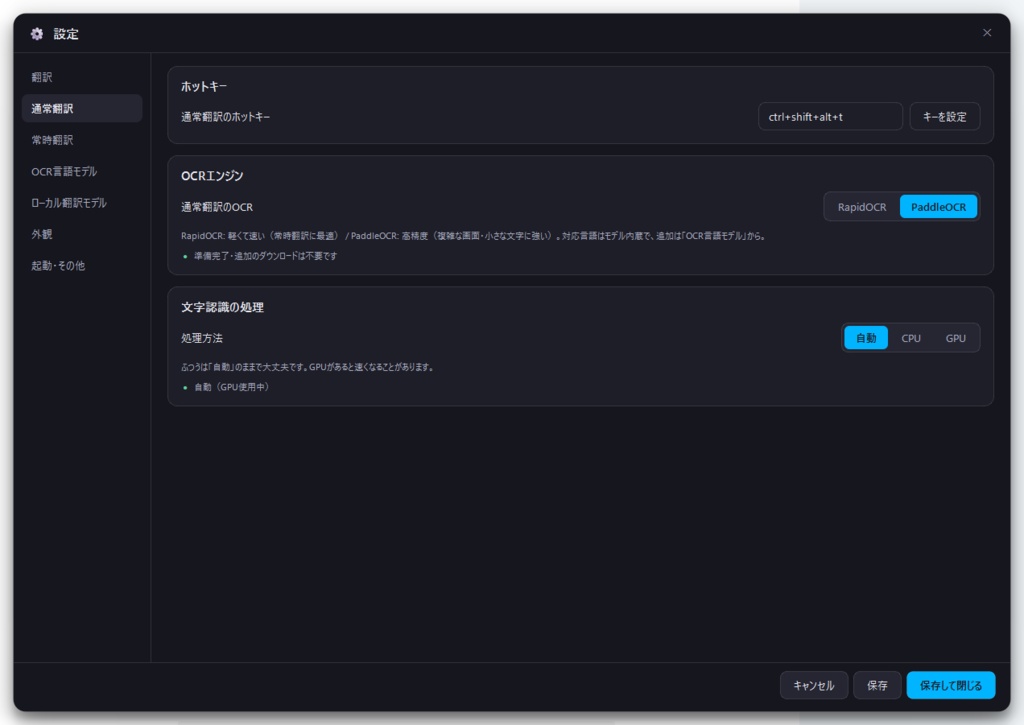Choose PaddleOCR as the OCR engine
This screenshot has width=1024, height=725.
(x=938, y=207)
